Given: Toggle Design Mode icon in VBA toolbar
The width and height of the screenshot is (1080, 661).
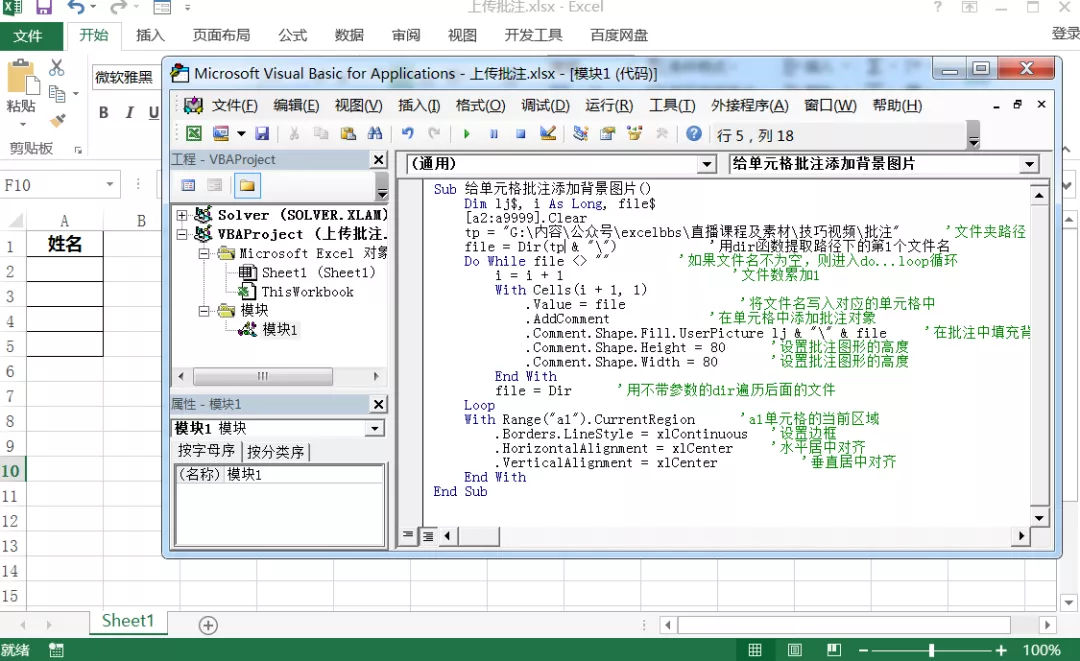Looking at the screenshot, I should [x=548, y=134].
